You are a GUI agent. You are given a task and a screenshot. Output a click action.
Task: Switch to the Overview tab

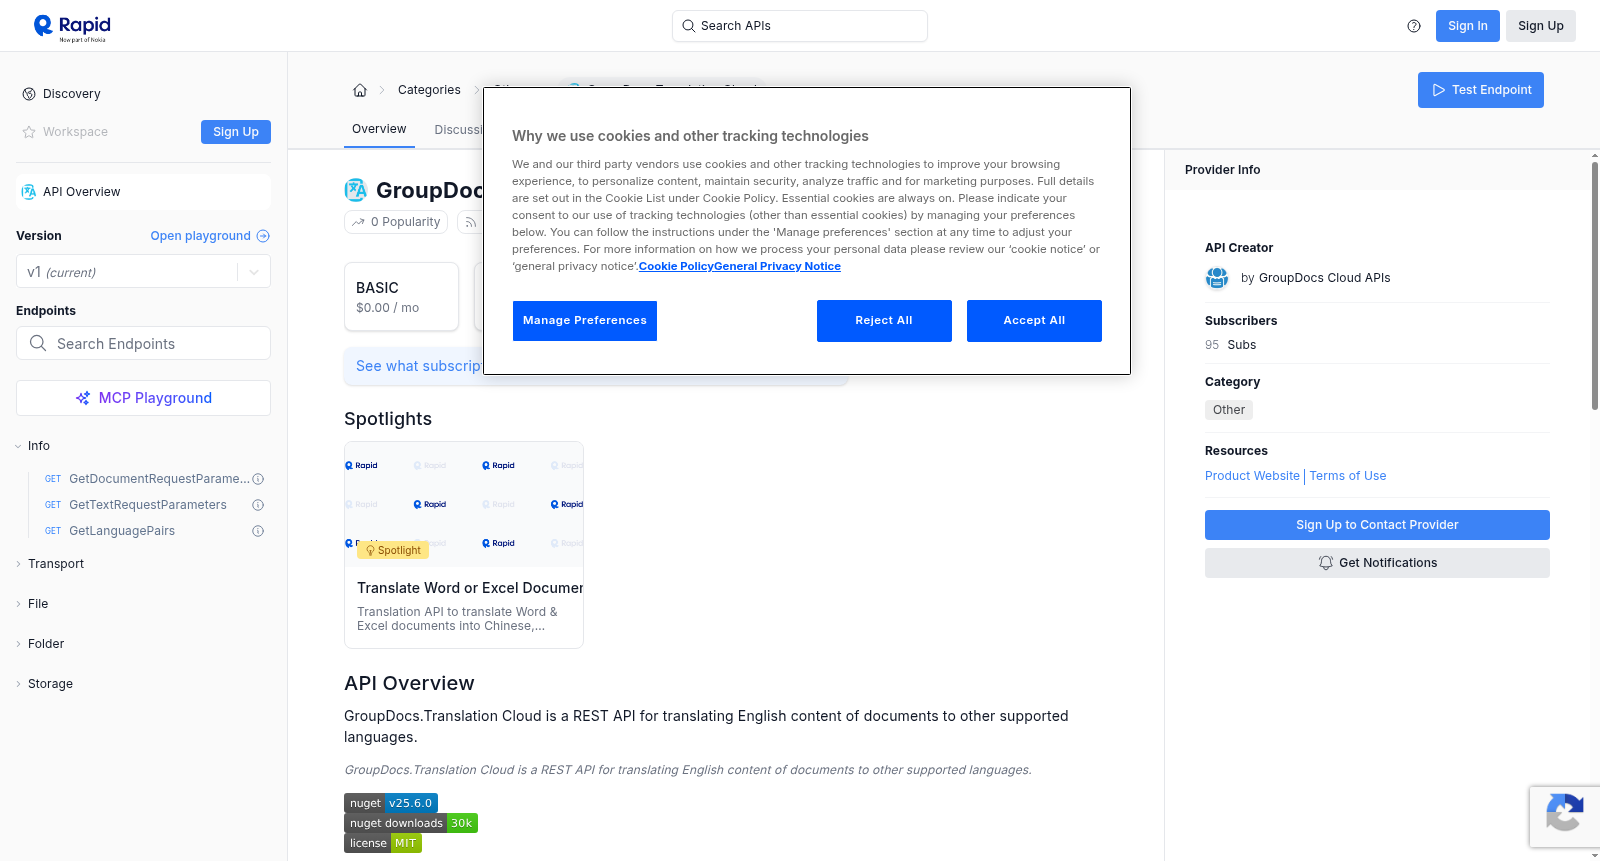tap(379, 129)
